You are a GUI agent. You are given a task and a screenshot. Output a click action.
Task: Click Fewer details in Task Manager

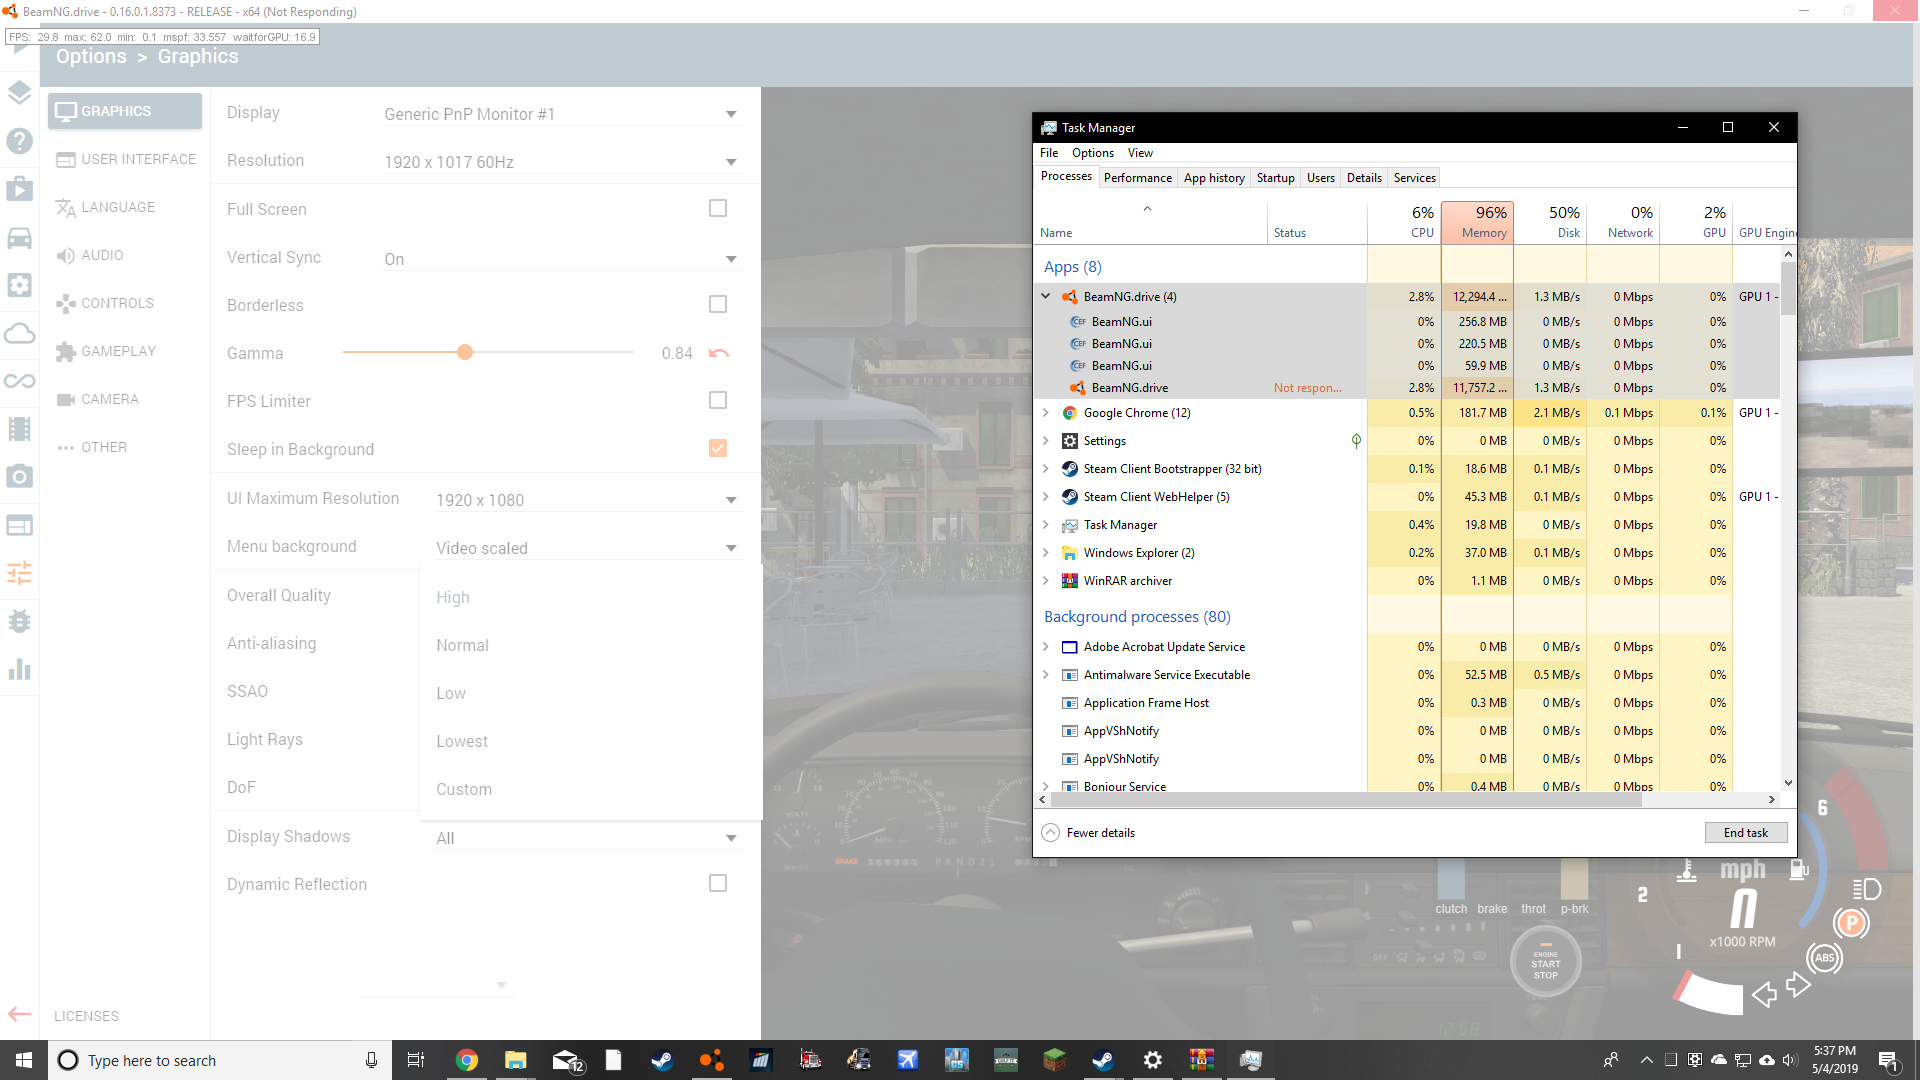pyautogui.click(x=1088, y=832)
